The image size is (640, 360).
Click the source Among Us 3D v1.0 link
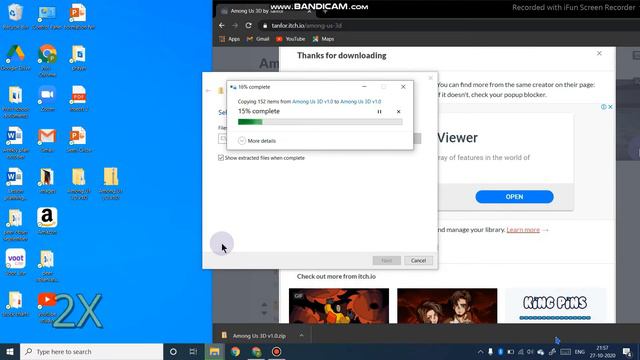(x=313, y=102)
